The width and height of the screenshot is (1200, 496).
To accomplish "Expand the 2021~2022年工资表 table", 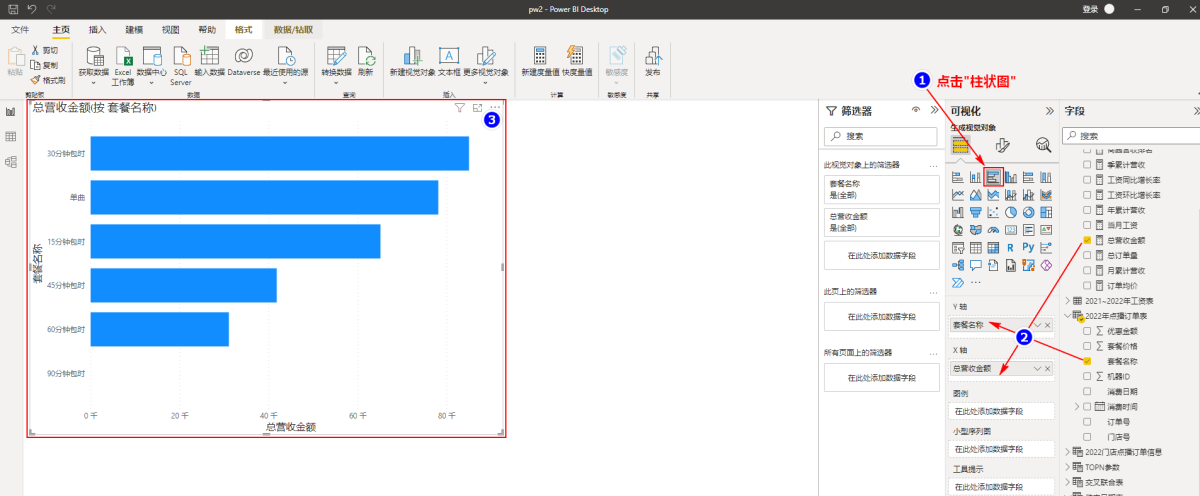I will pos(1068,300).
